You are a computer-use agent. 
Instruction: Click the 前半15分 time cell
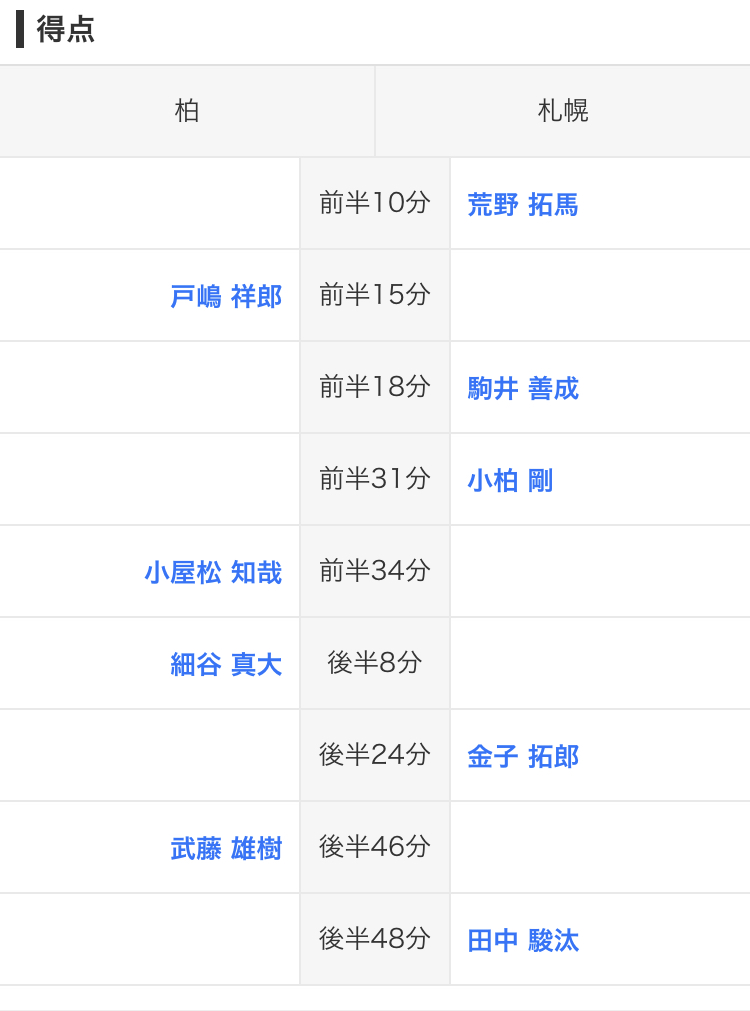pos(375,295)
